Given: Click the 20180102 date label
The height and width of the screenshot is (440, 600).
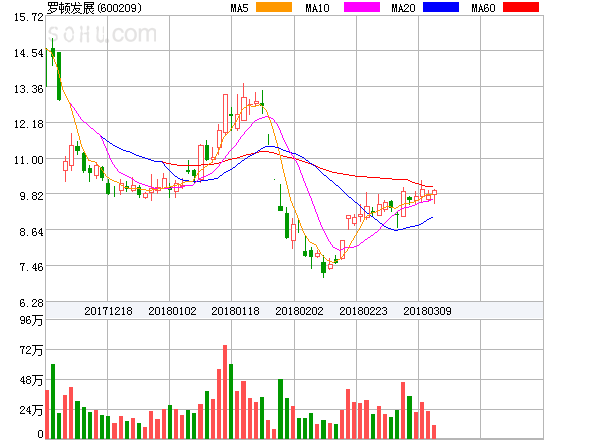Looking at the screenshot, I should (172, 311).
